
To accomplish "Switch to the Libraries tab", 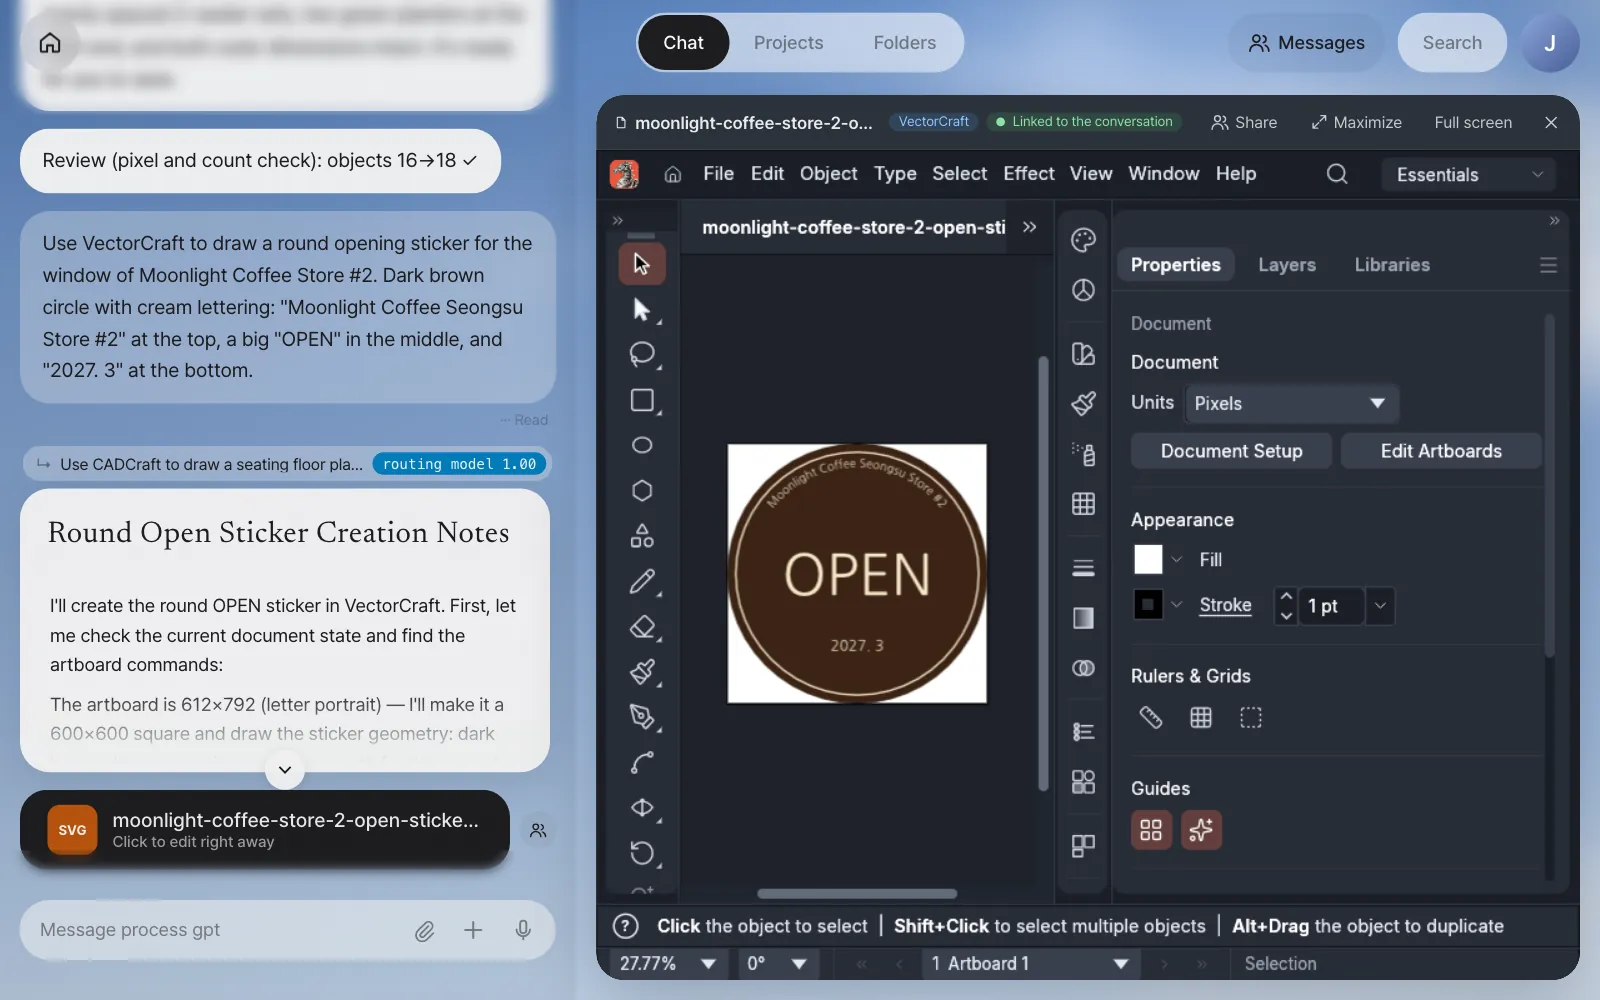I will [x=1392, y=265].
